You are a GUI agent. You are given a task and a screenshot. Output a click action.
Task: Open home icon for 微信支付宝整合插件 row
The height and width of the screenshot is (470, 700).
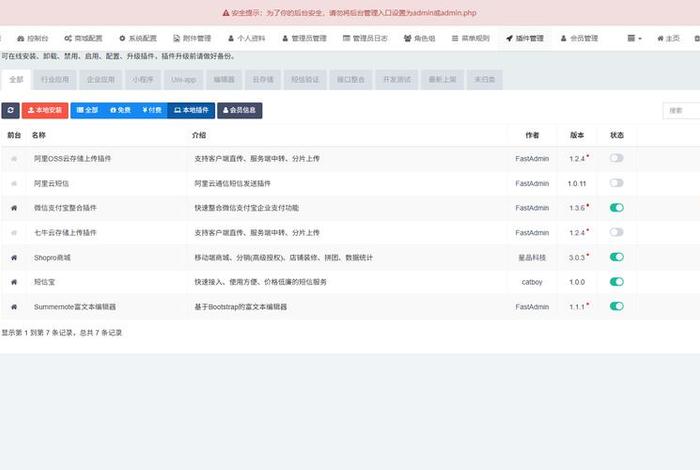(14, 208)
